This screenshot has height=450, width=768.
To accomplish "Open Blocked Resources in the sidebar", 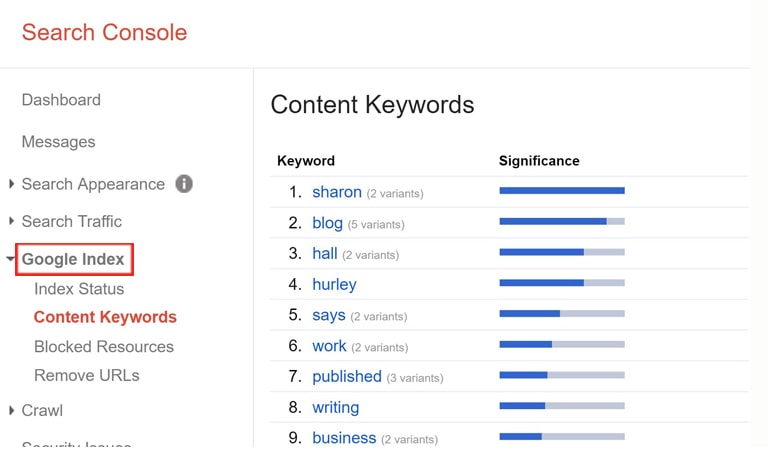I will 104,347.
